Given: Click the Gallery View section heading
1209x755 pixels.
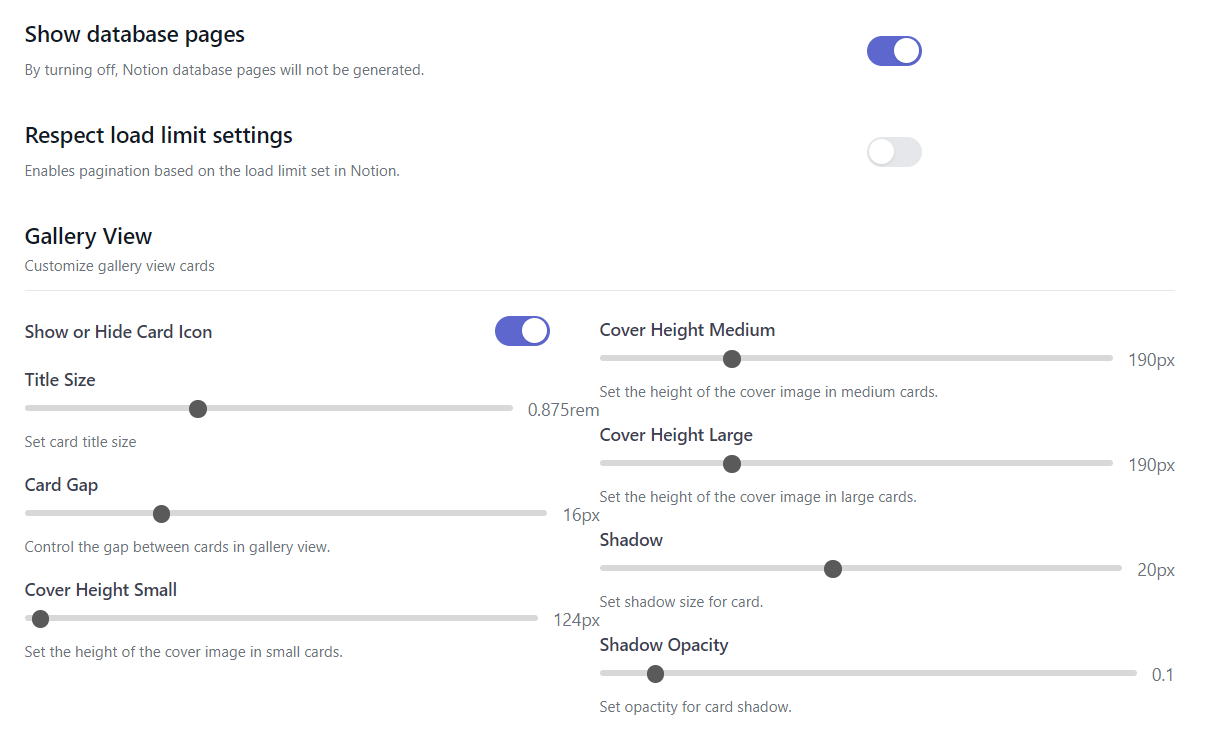Looking at the screenshot, I should coord(88,237).
